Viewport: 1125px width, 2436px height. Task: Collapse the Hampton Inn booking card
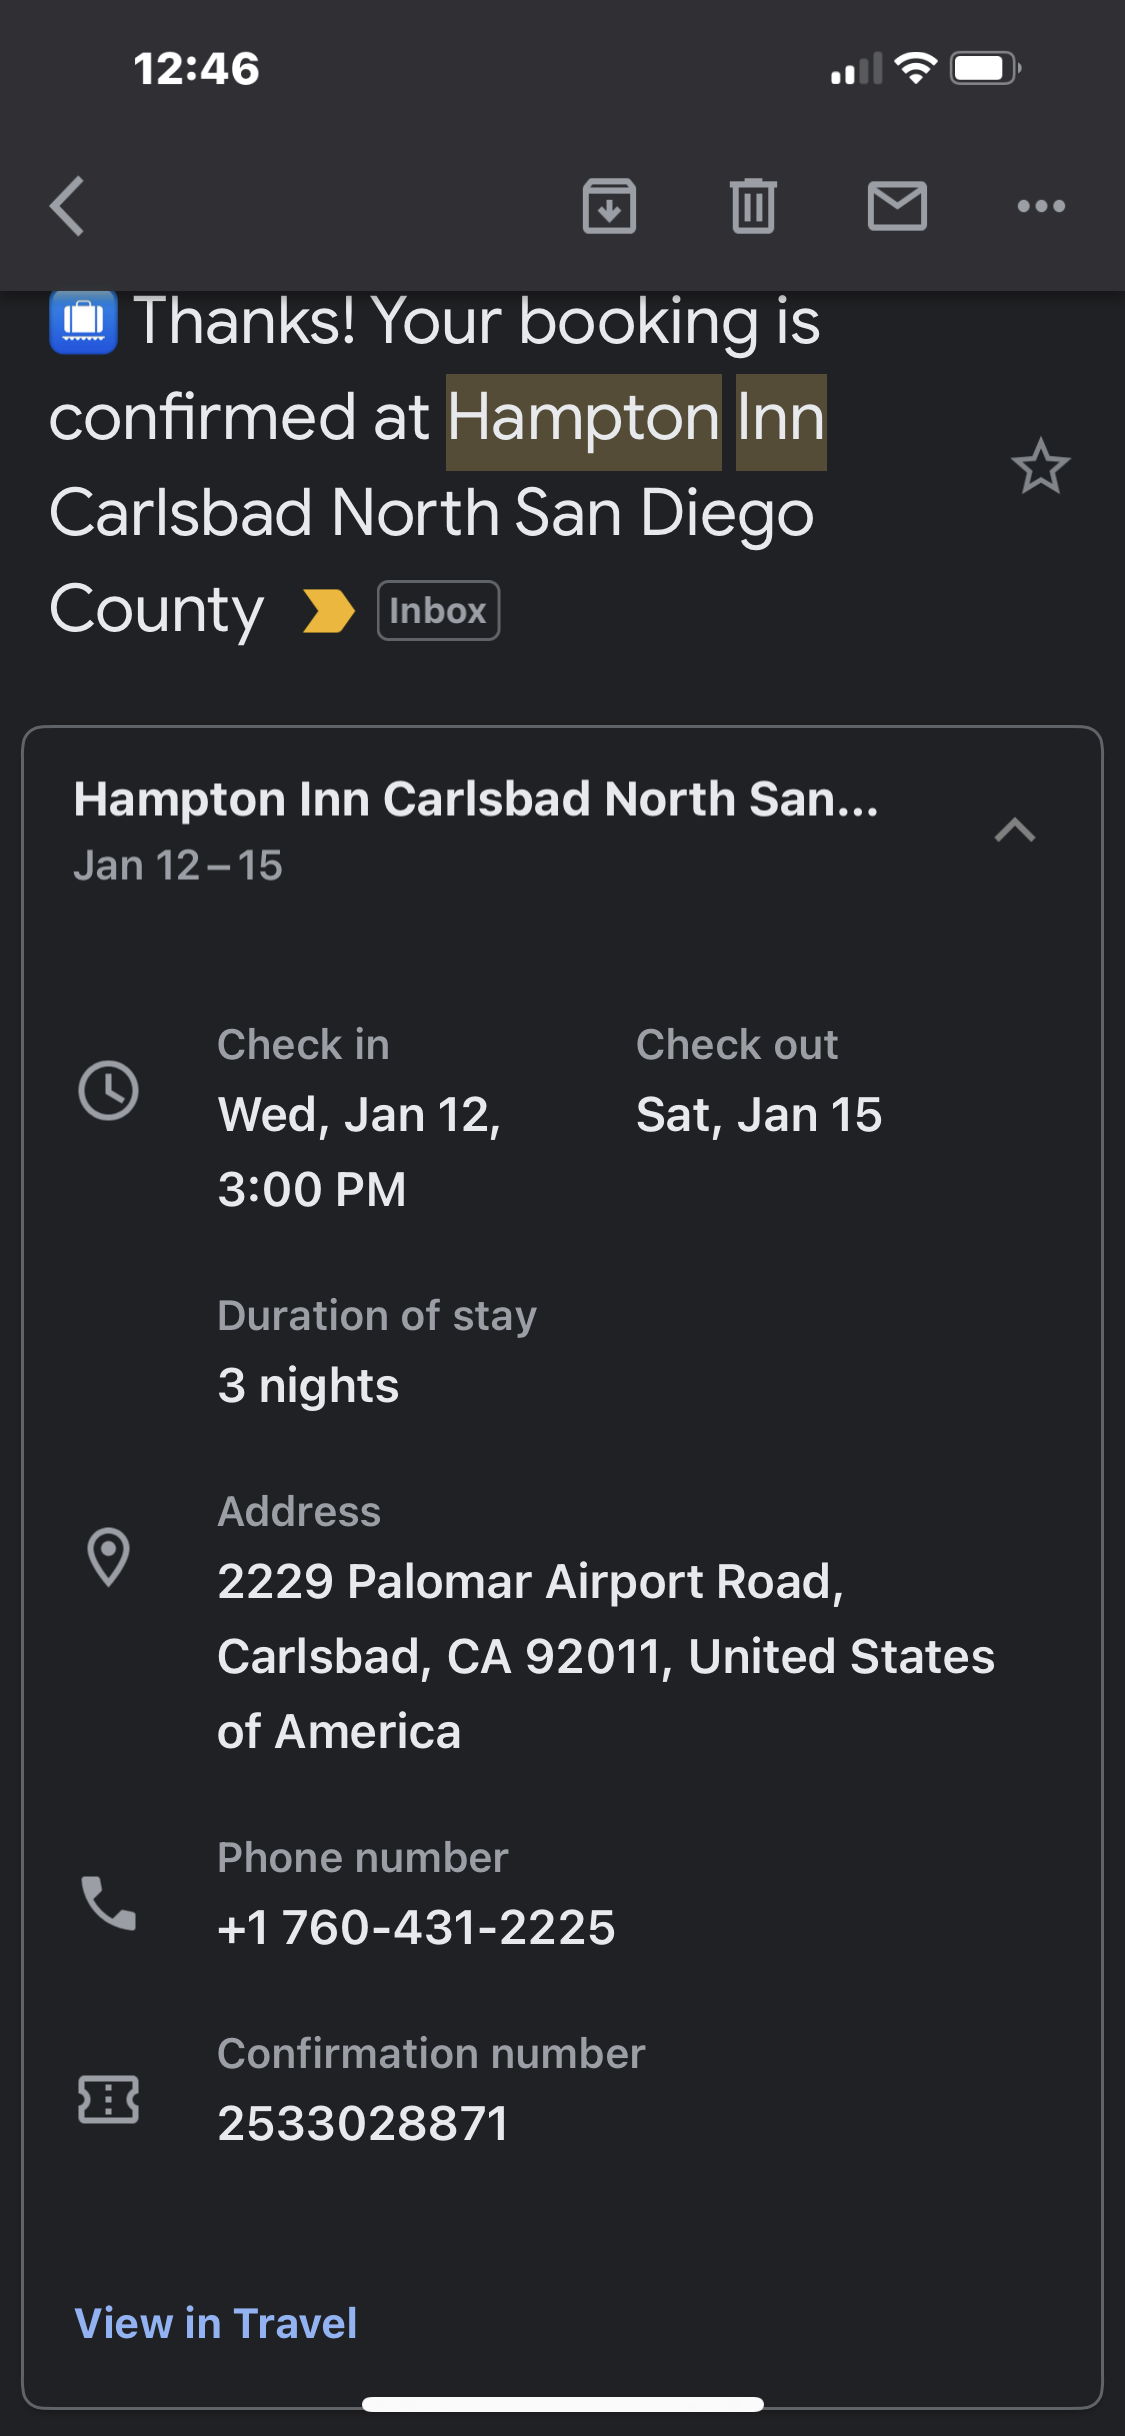click(1014, 830)
